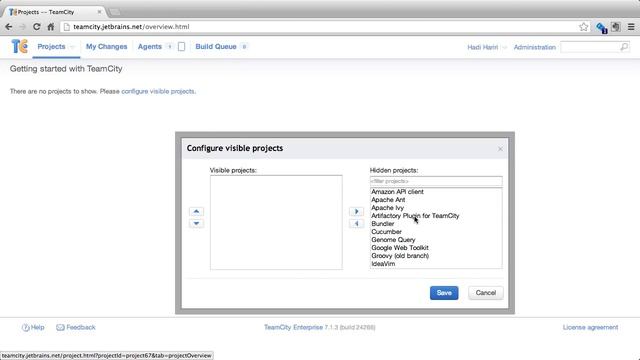Click the filter projects input field

pyautogui.click(x=436, y=181)
